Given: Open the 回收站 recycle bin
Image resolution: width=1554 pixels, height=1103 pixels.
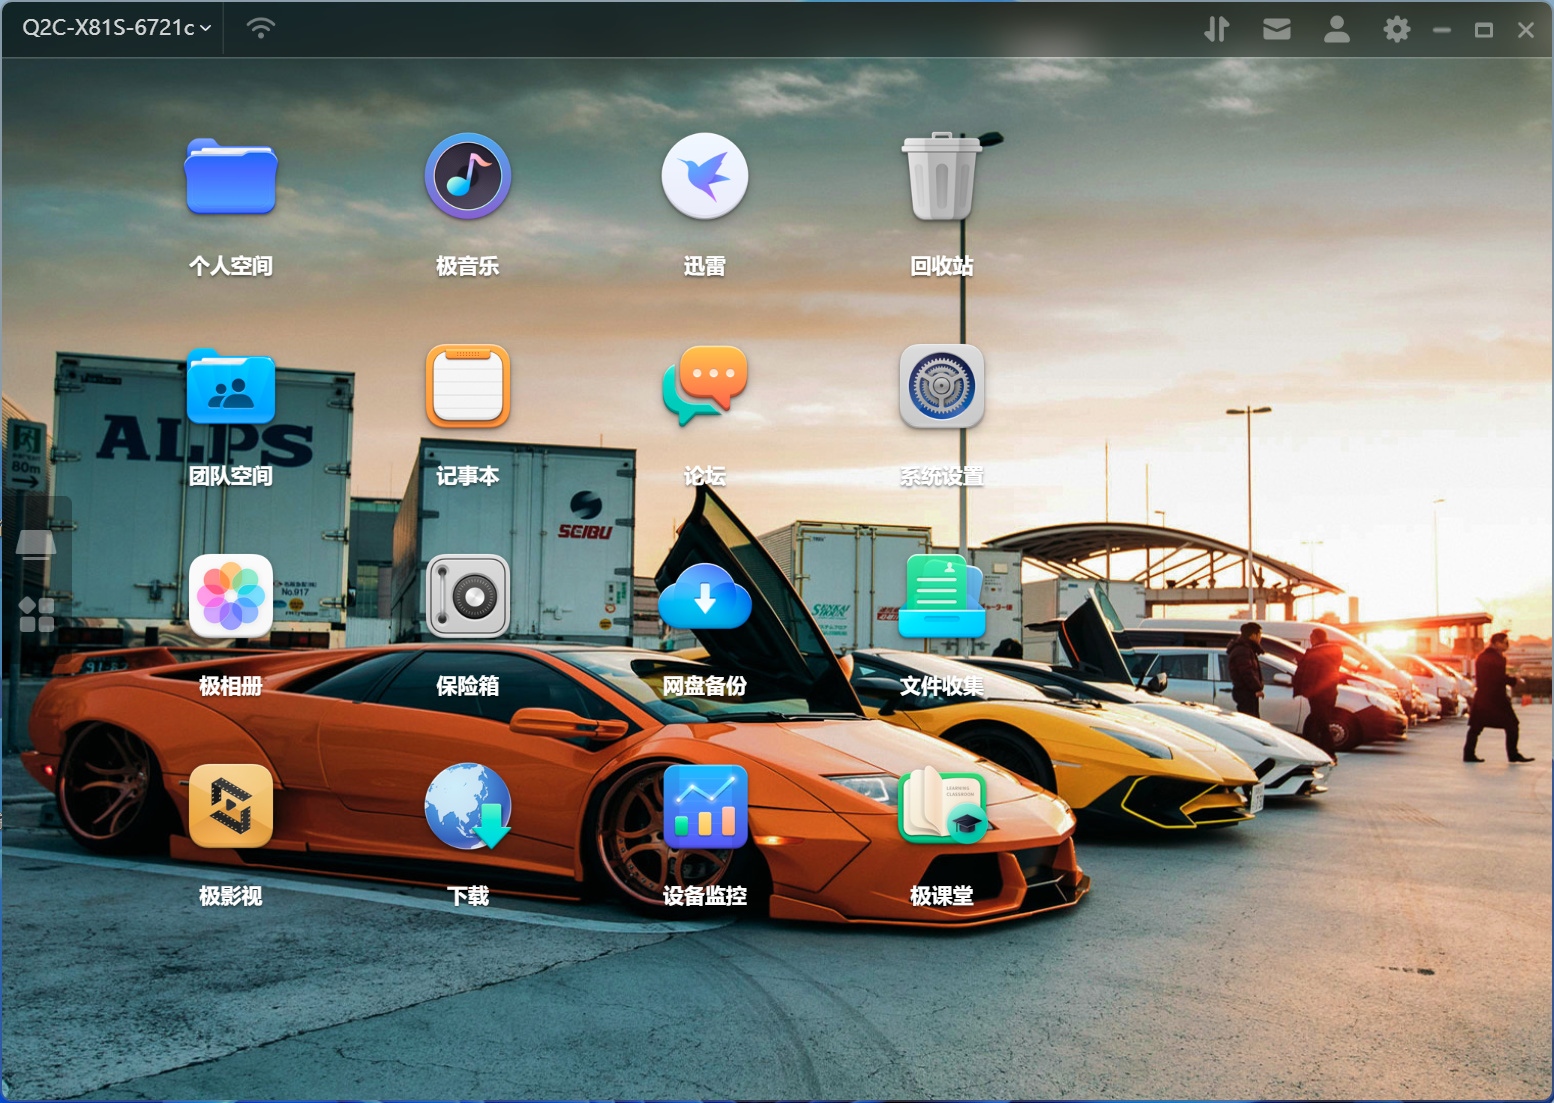Looking at the screenshot, I should (x=941, y=178).
